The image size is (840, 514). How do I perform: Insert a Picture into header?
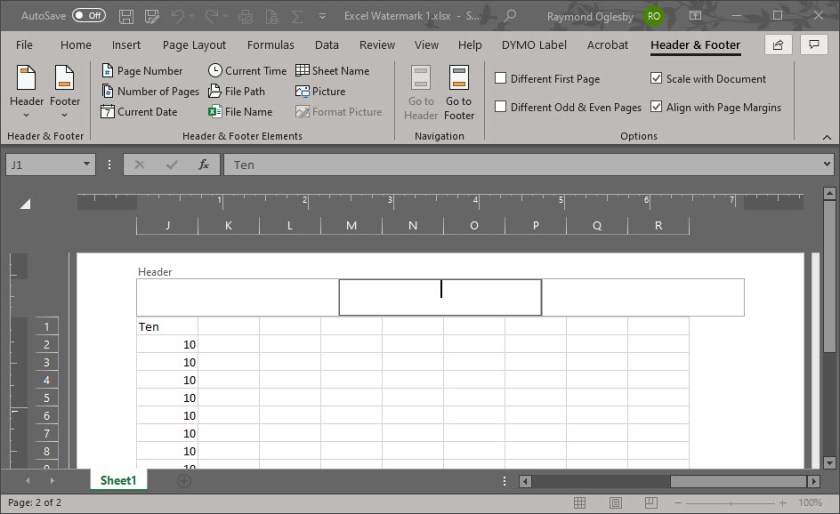point(320,91)
